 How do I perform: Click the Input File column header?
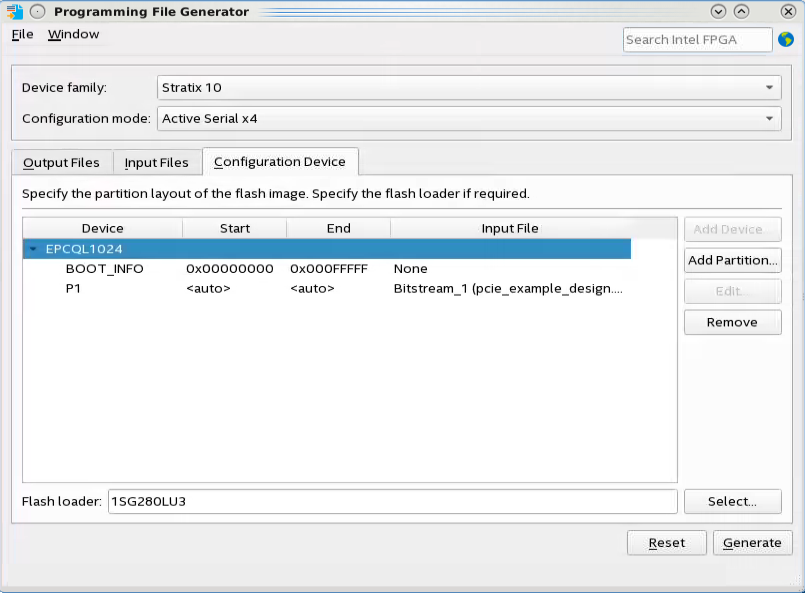point(510,229)
